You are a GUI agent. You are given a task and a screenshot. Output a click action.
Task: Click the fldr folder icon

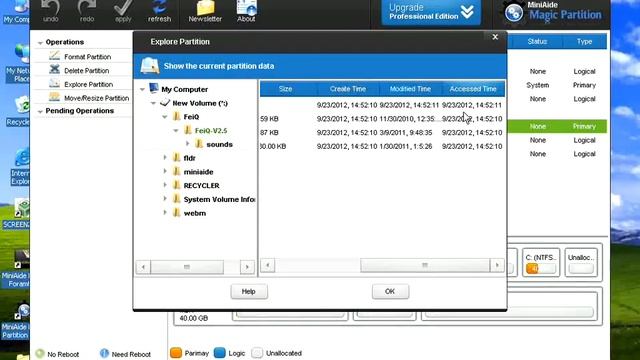pyautogui.click(x=177, y=158)
